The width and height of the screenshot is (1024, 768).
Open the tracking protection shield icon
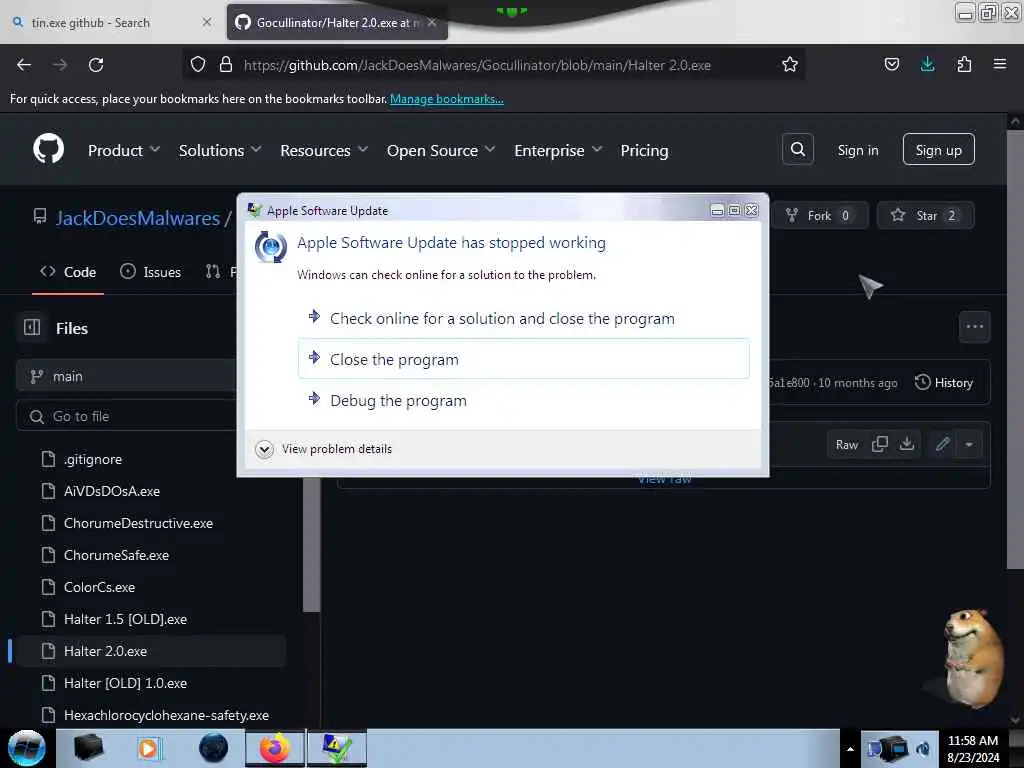(x=198, y=65)
